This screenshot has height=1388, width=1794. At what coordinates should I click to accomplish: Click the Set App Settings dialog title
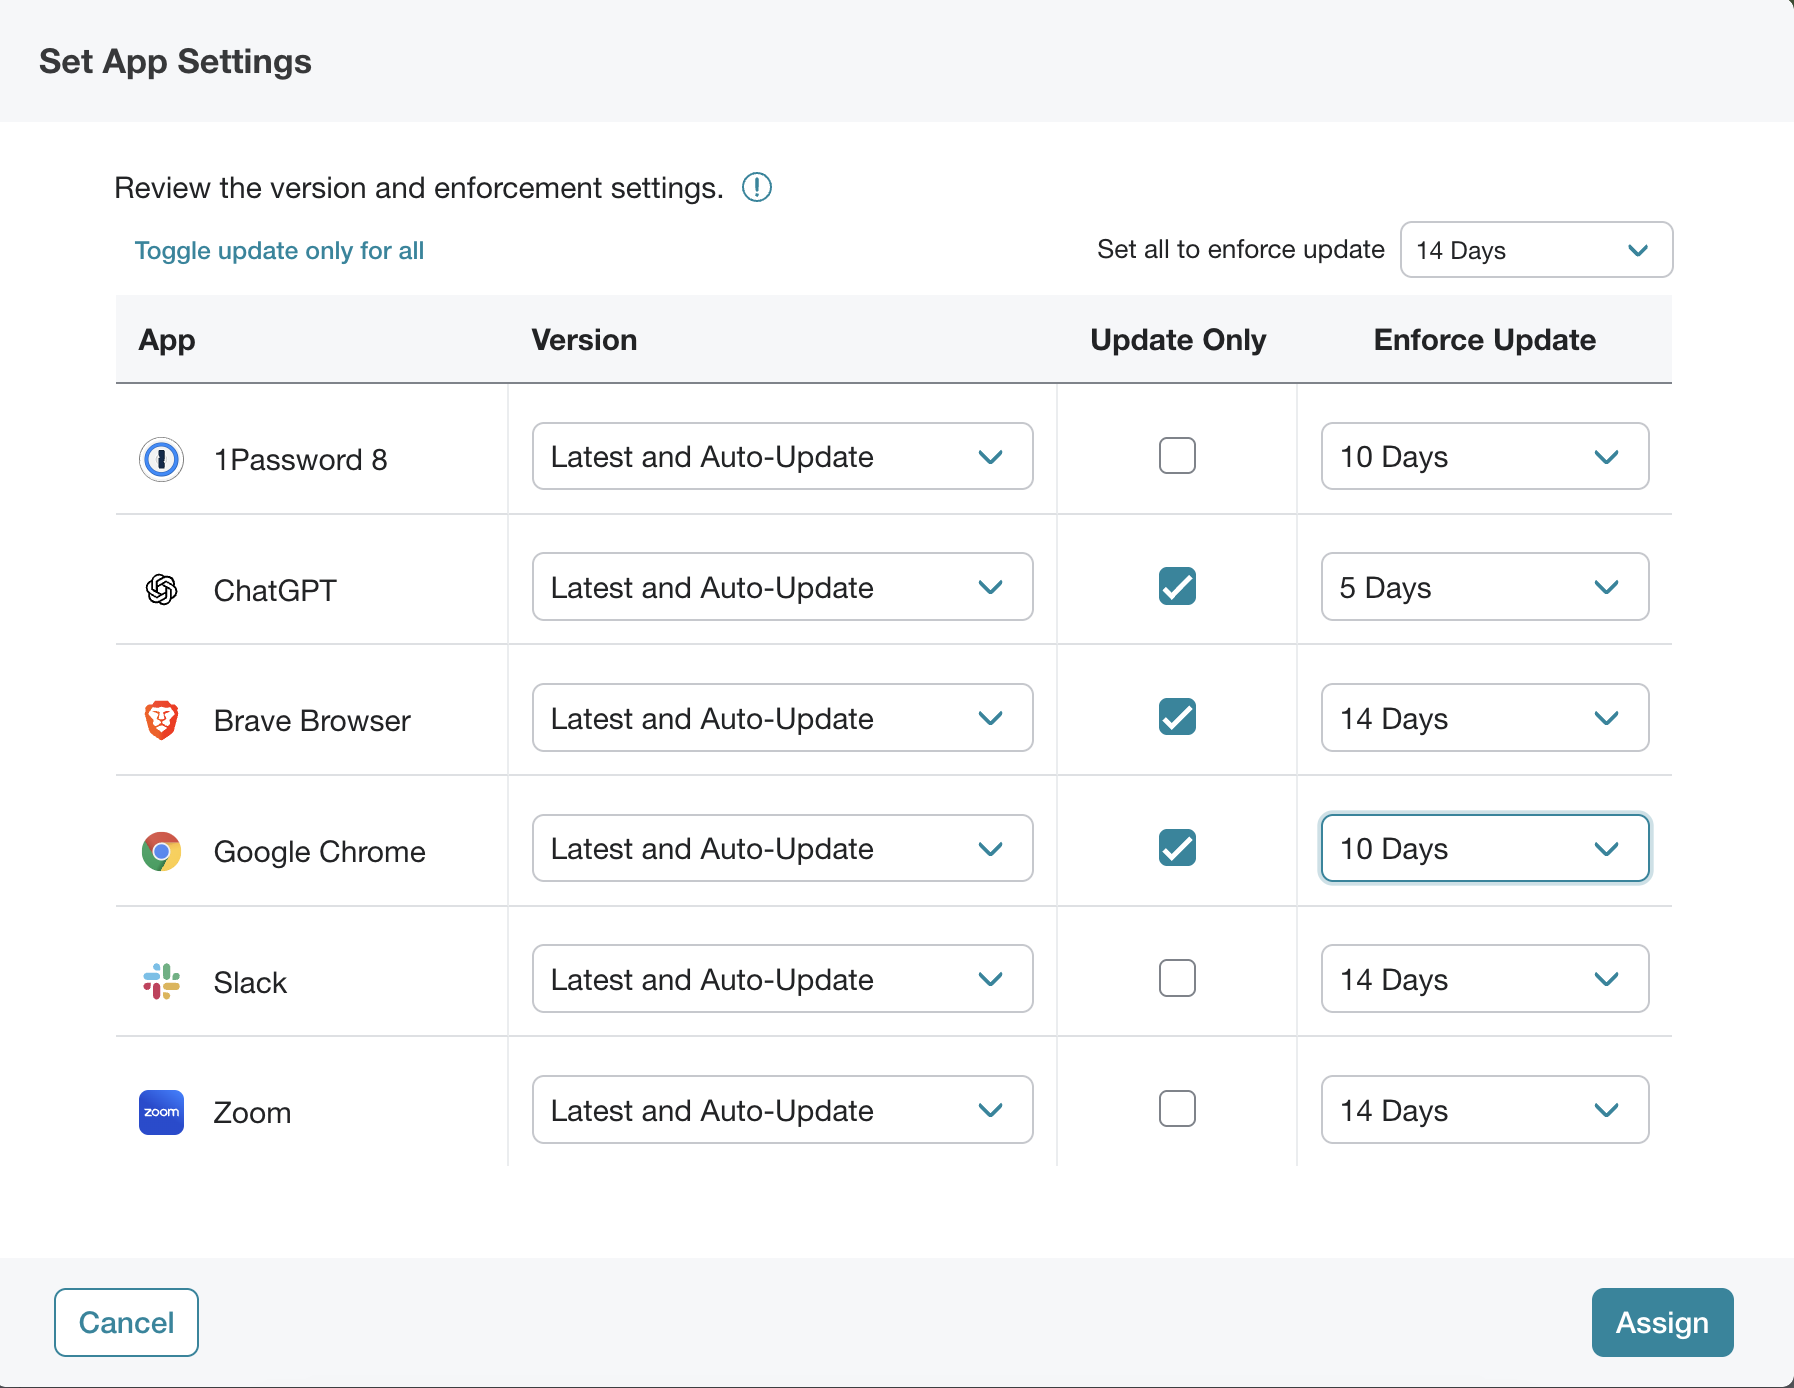click(175, 62)
